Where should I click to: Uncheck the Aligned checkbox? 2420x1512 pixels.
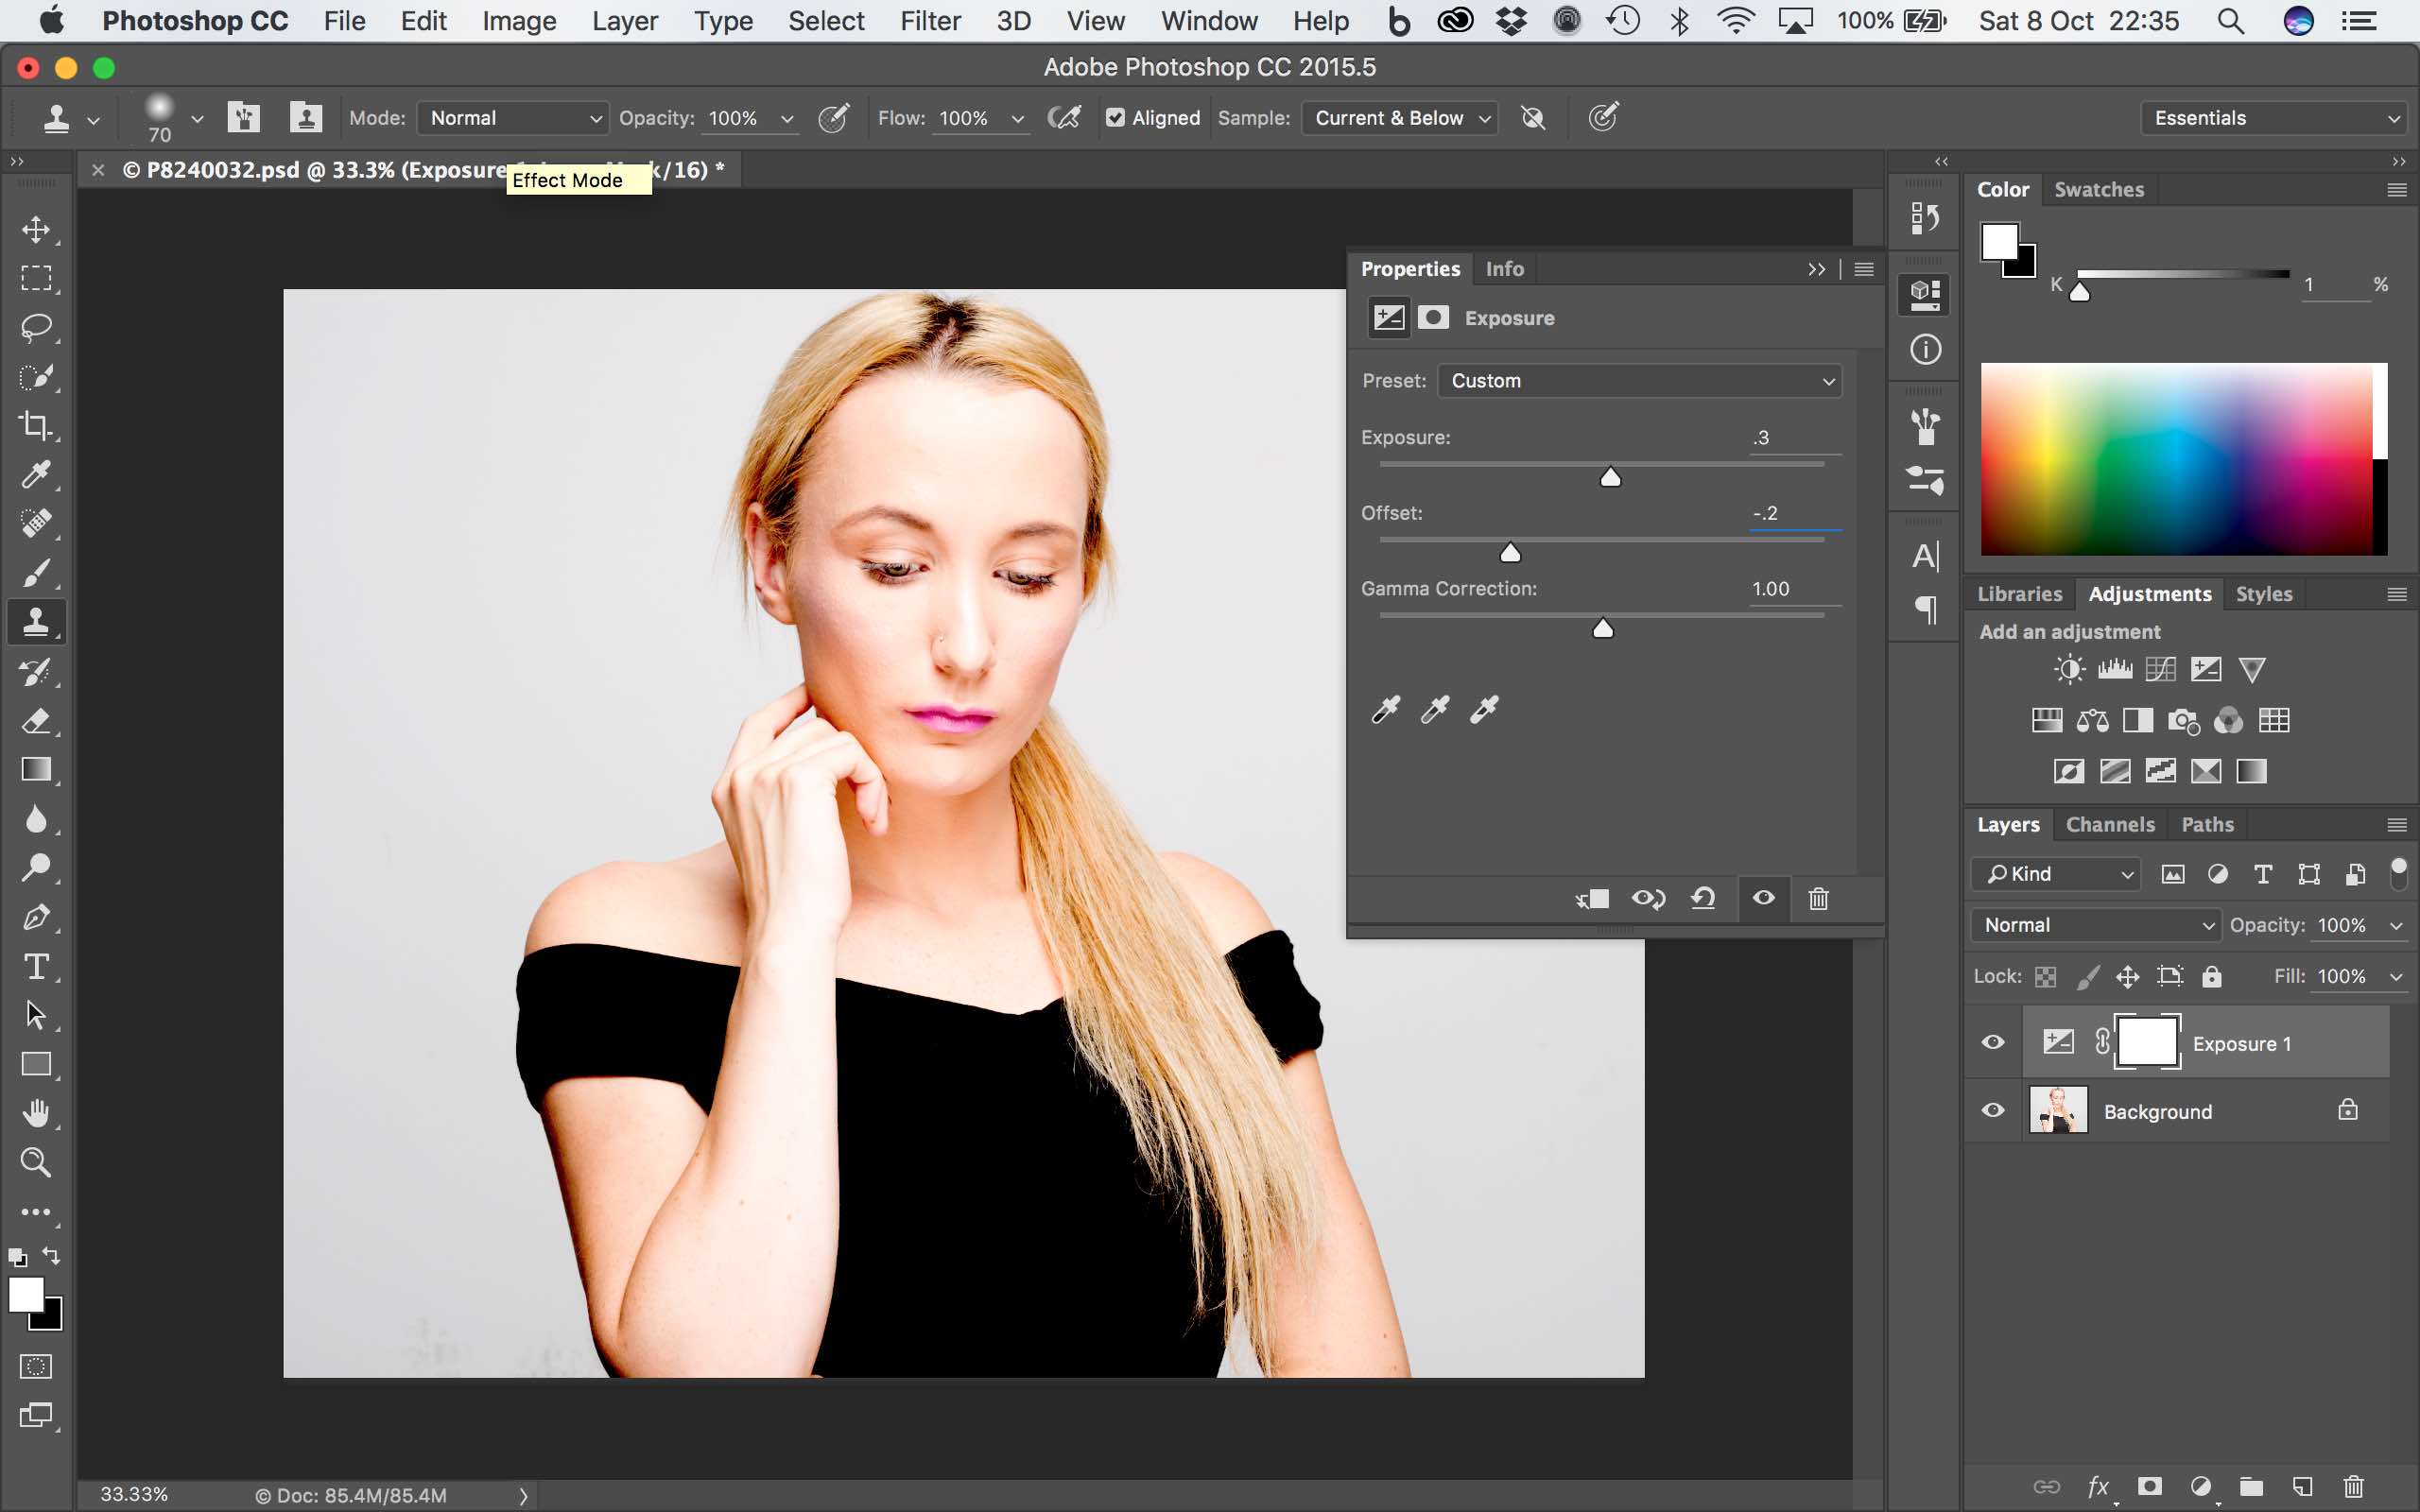click(1115, 118)
